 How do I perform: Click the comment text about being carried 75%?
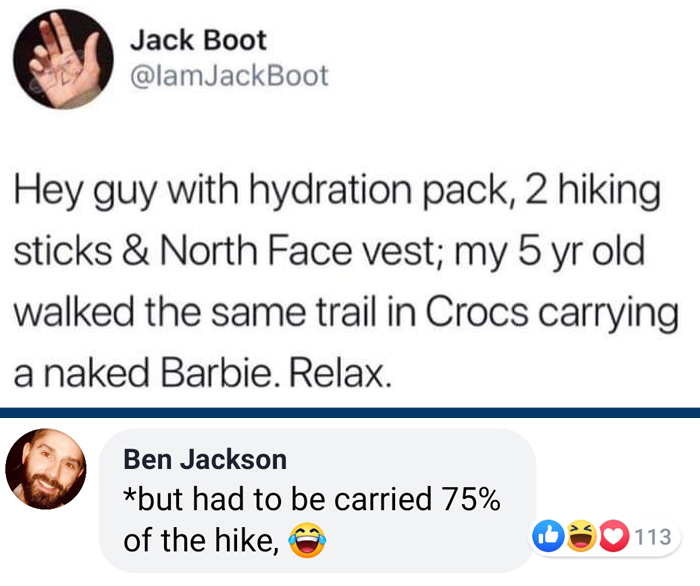pos(312,519)
